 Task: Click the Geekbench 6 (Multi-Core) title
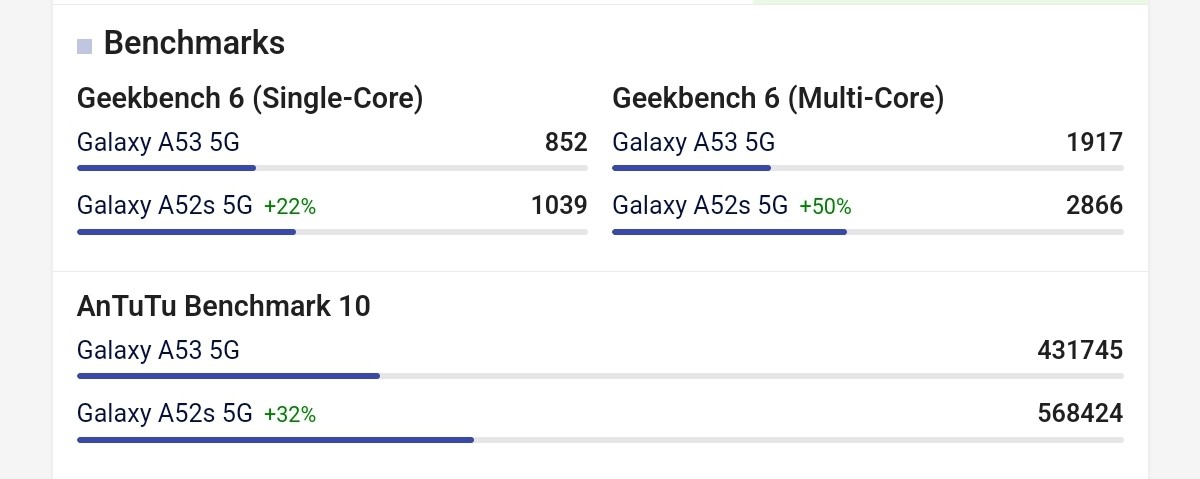[x=778, y=99]
